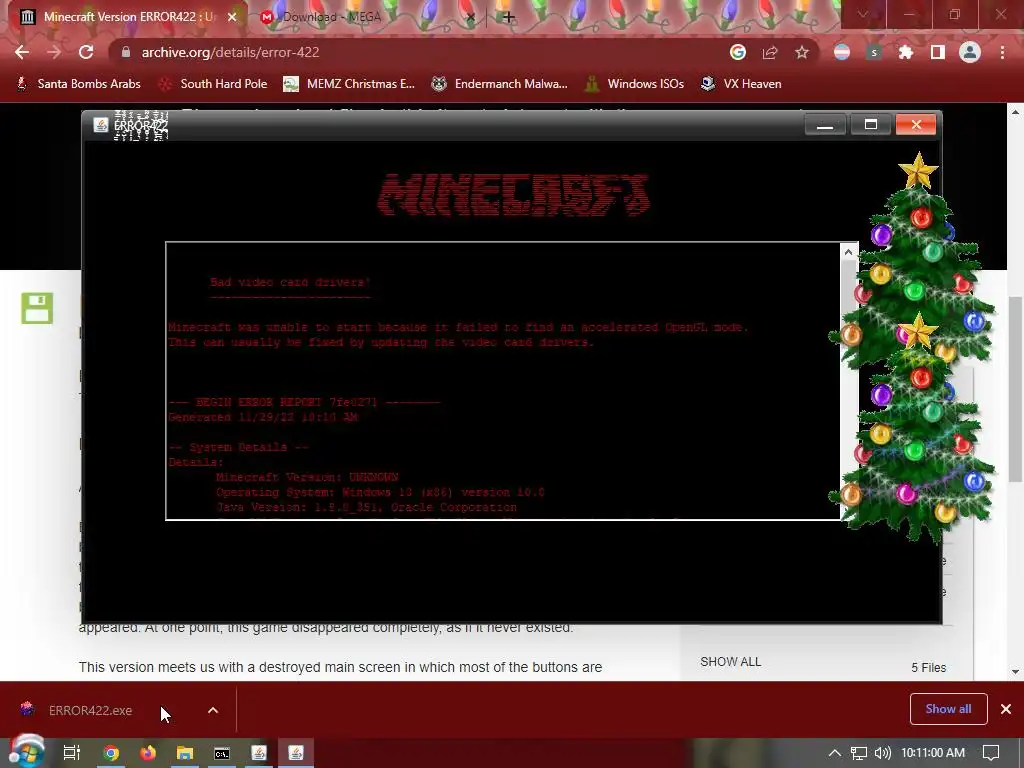1024x768 pixels.
Task: Click the first Java taskbar icon
Action: [259, 753]
